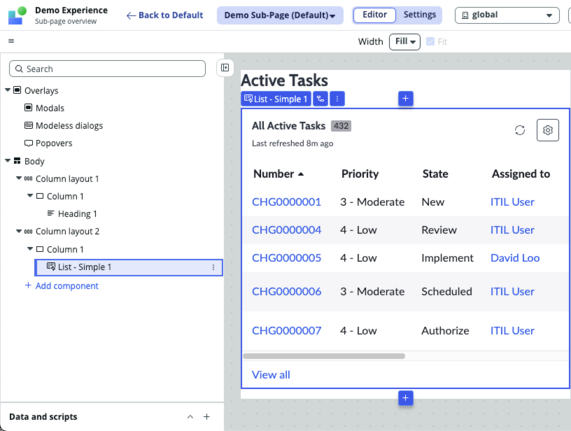Click the hamburger menu icon under the logo

[x=11, y=41]
